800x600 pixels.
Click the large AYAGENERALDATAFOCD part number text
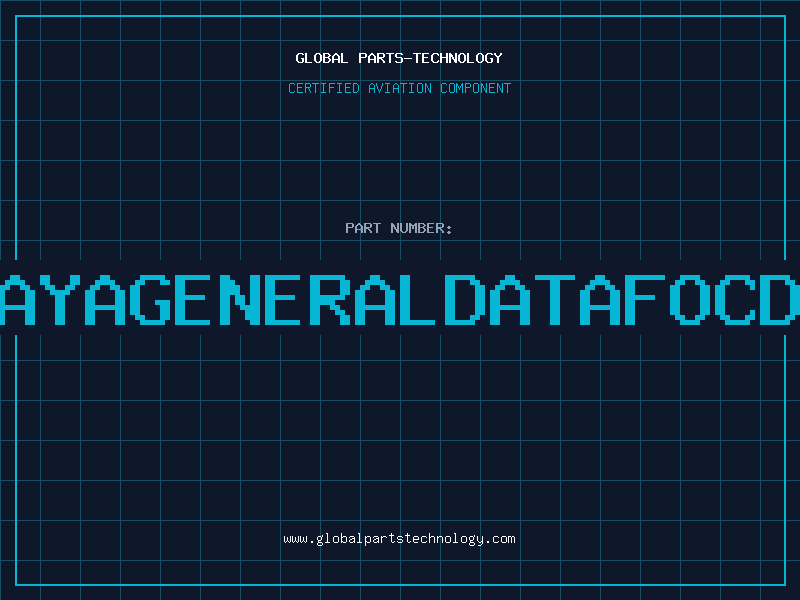click(x=400, y=300)
